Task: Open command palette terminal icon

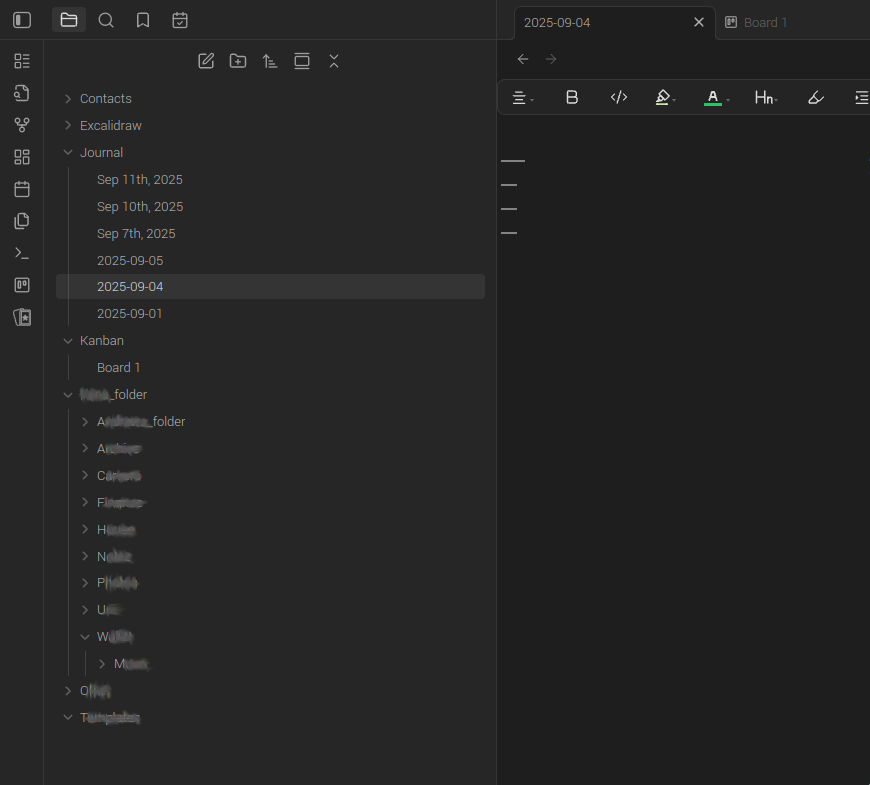Action: pos(22,253)
